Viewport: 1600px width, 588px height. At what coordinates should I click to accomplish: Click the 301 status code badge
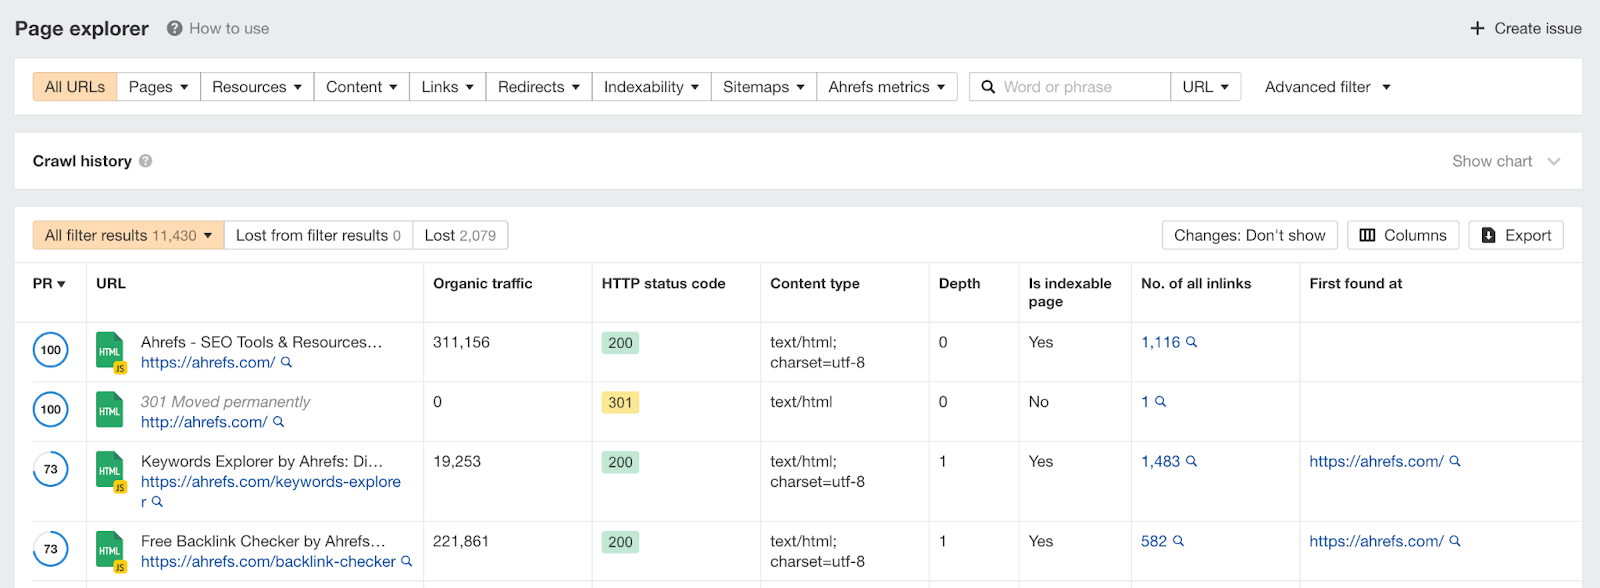pos(620,402)
